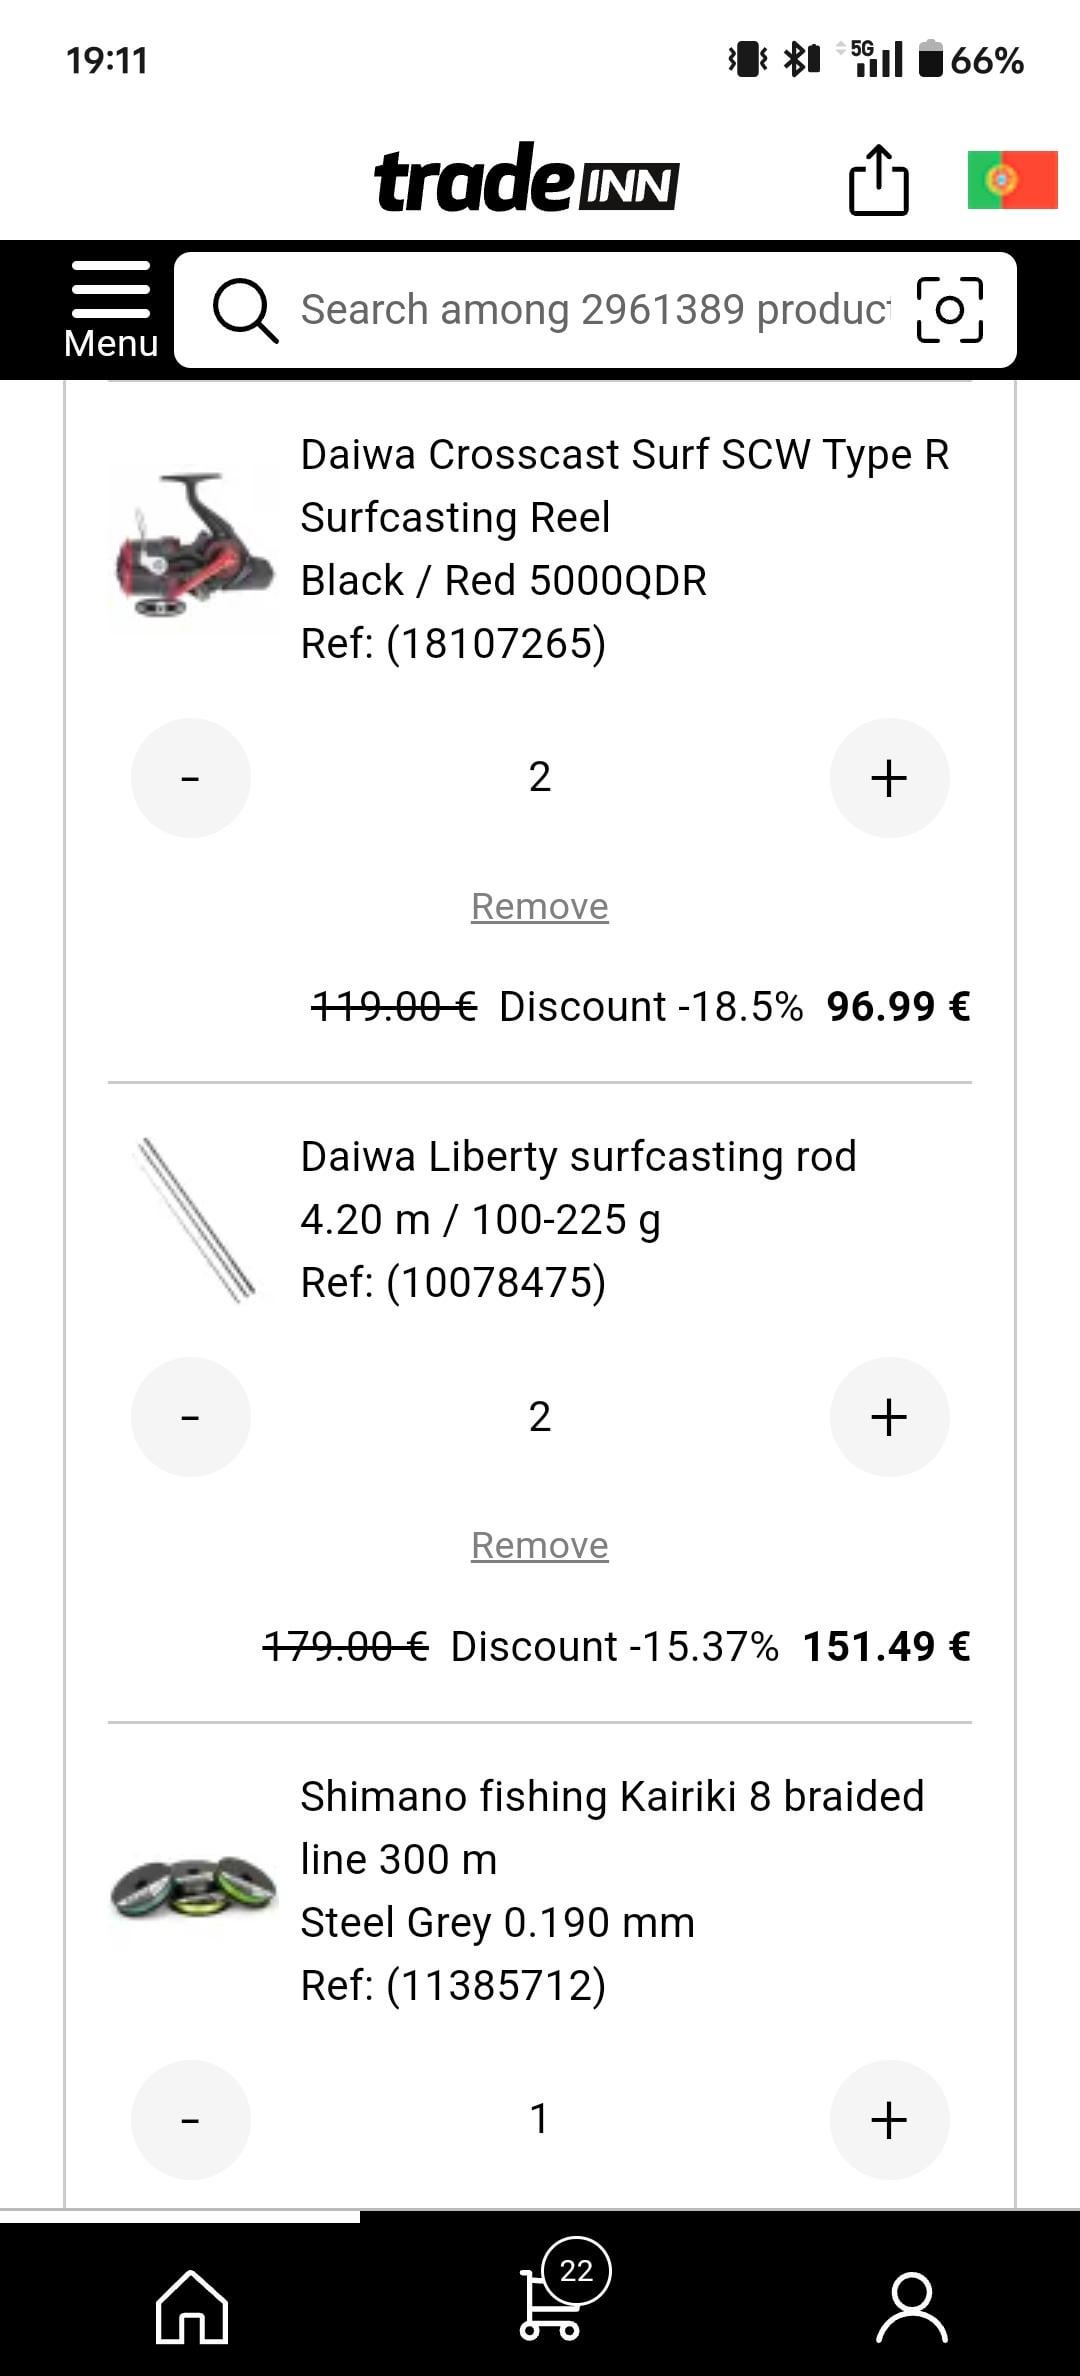Screen dimensions: 1080x2376
Task: Focus the product search field
Action: tap(595, 310)
